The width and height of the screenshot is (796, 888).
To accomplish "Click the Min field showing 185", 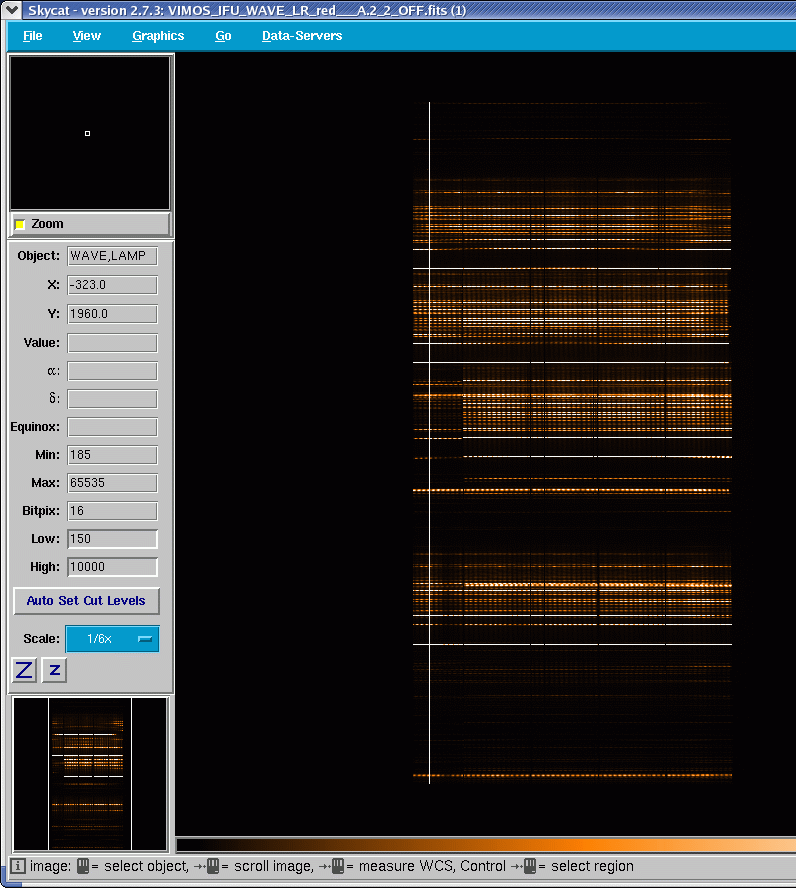I will pos(112,455).
